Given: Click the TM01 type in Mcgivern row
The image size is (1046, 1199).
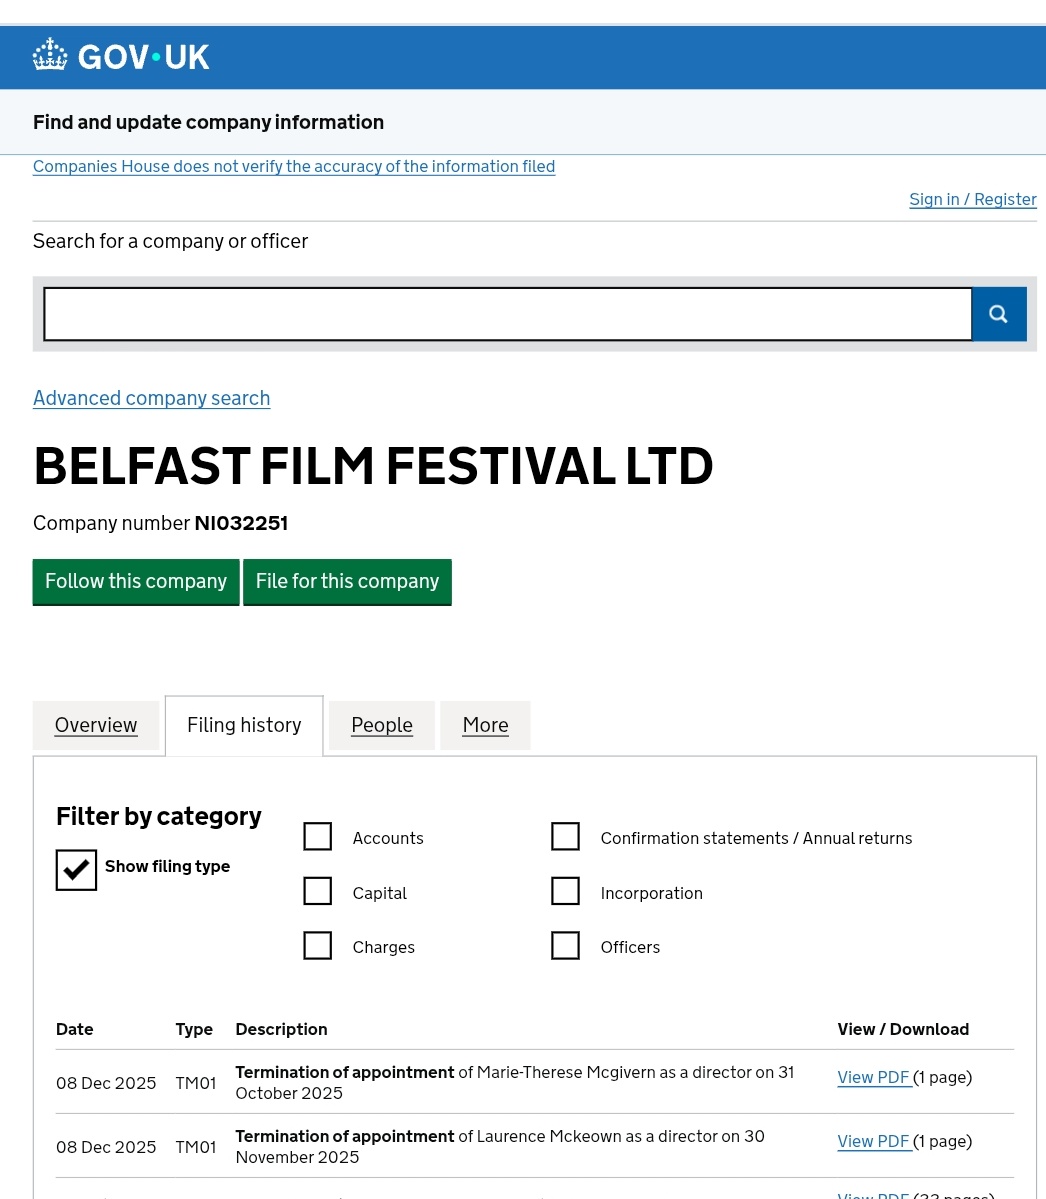Looking at the screenshot, I should coord(196,1084).
